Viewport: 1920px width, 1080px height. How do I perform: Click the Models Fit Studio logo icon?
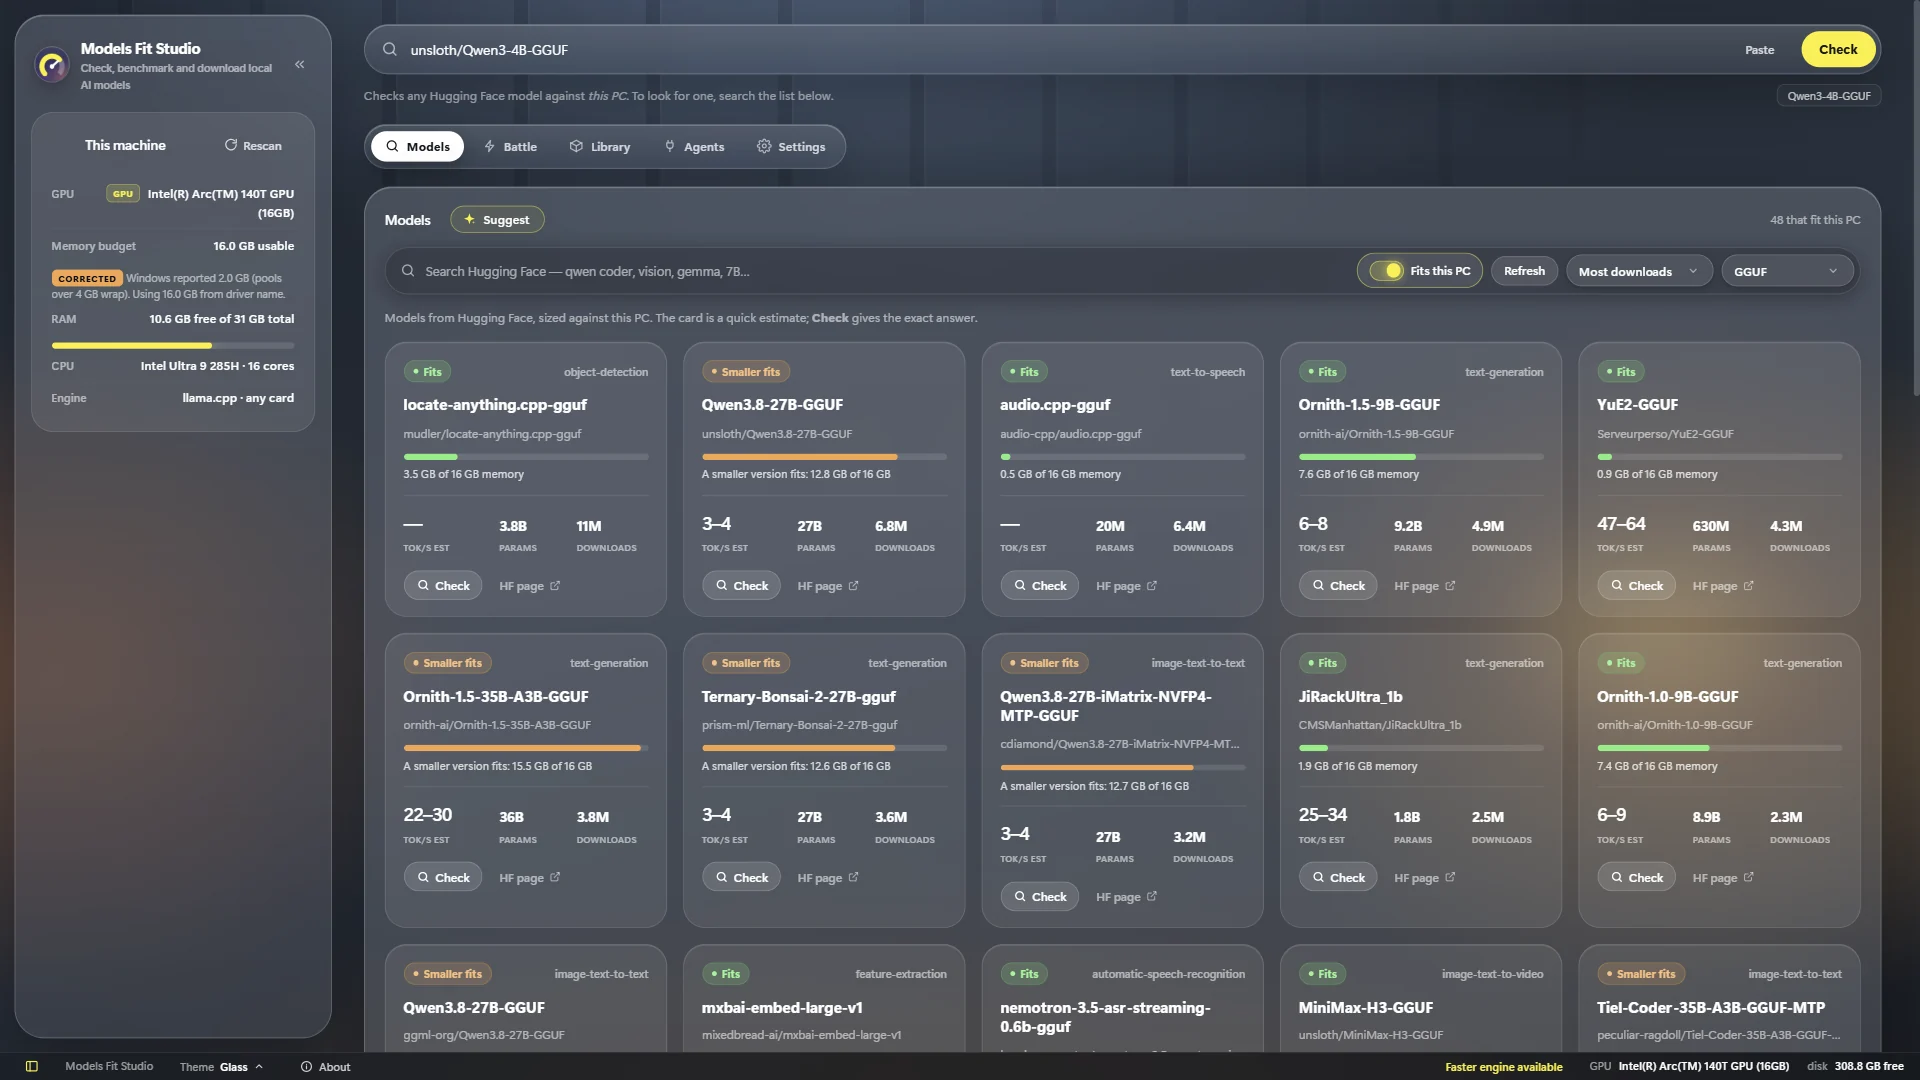coord(51,65)
